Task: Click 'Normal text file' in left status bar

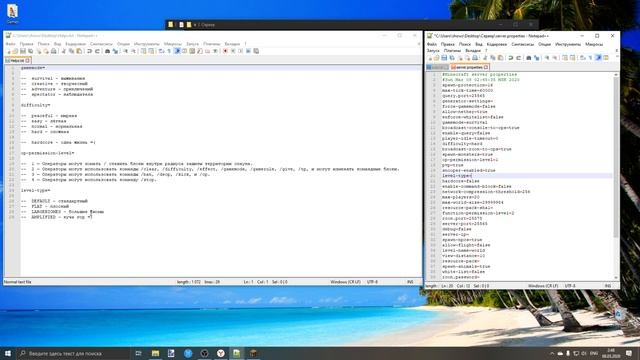Action: [18, 282]
